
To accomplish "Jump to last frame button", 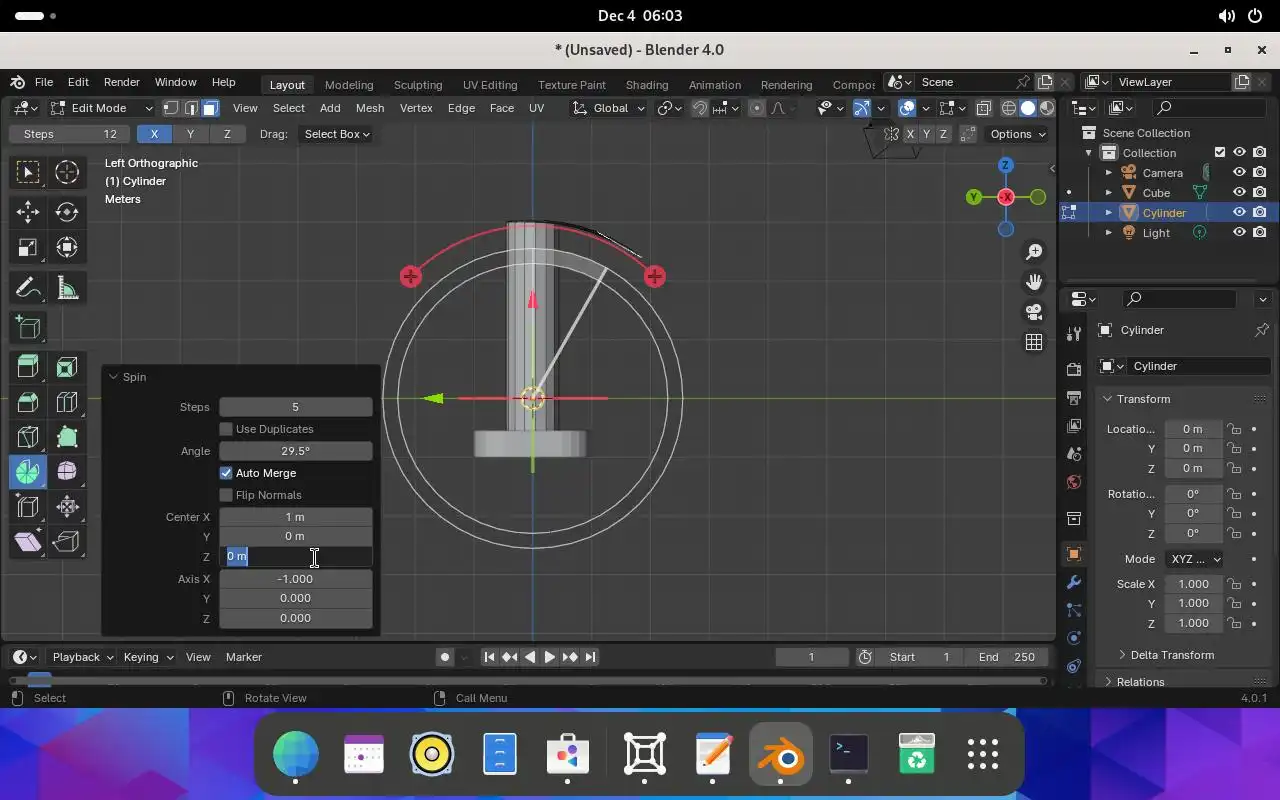I will pos(590,657).
